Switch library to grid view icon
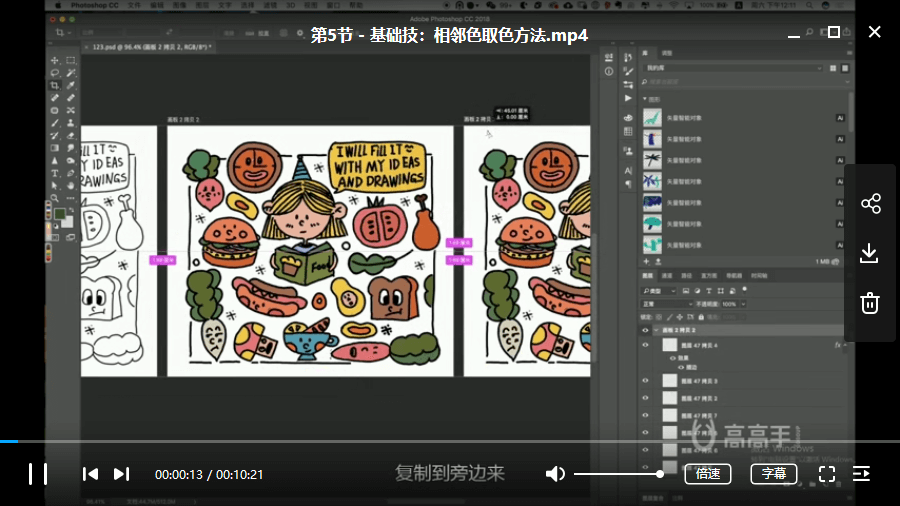The height and width of the screenshot is (506, 900). tap(833, 68)
